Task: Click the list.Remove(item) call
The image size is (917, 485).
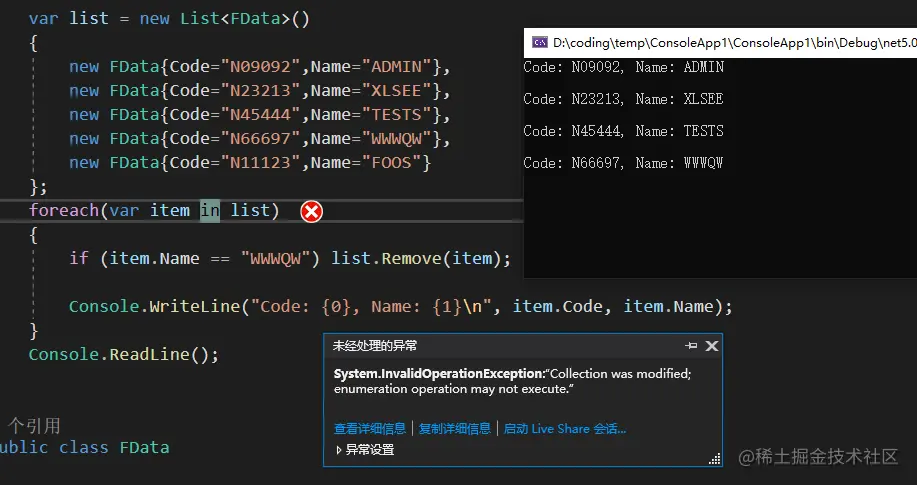Action: [420, 259]
